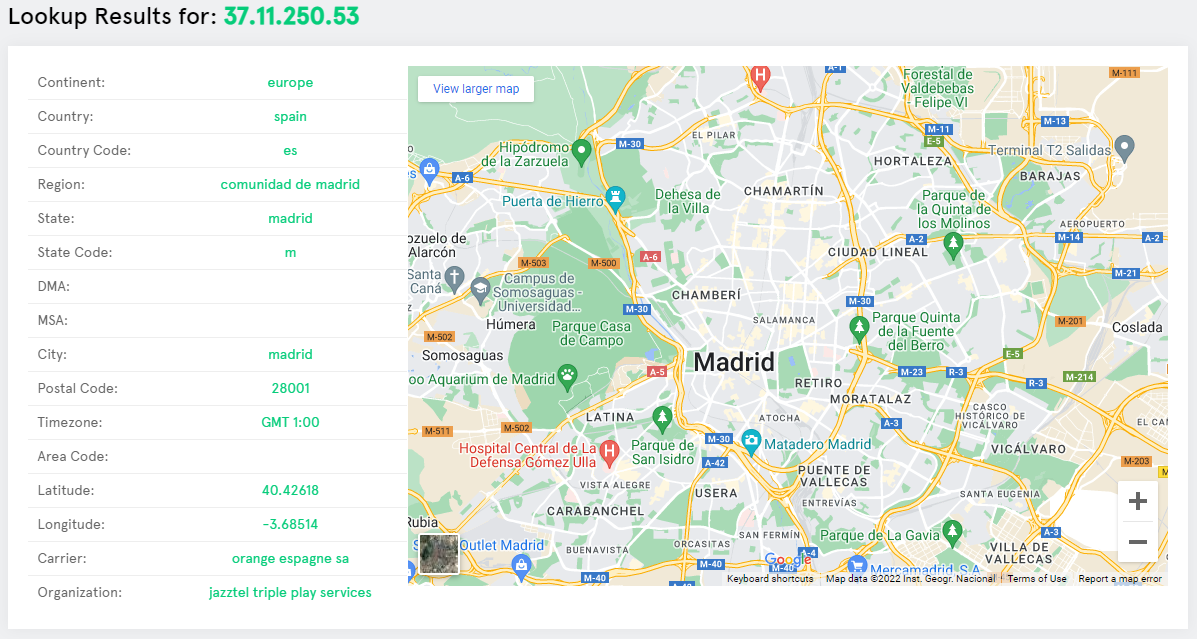This screenshot has width=1197, height=639.
Task: Click the Parque Quinta de la Fuente del Berro pin
Action: tap(860, 330)
